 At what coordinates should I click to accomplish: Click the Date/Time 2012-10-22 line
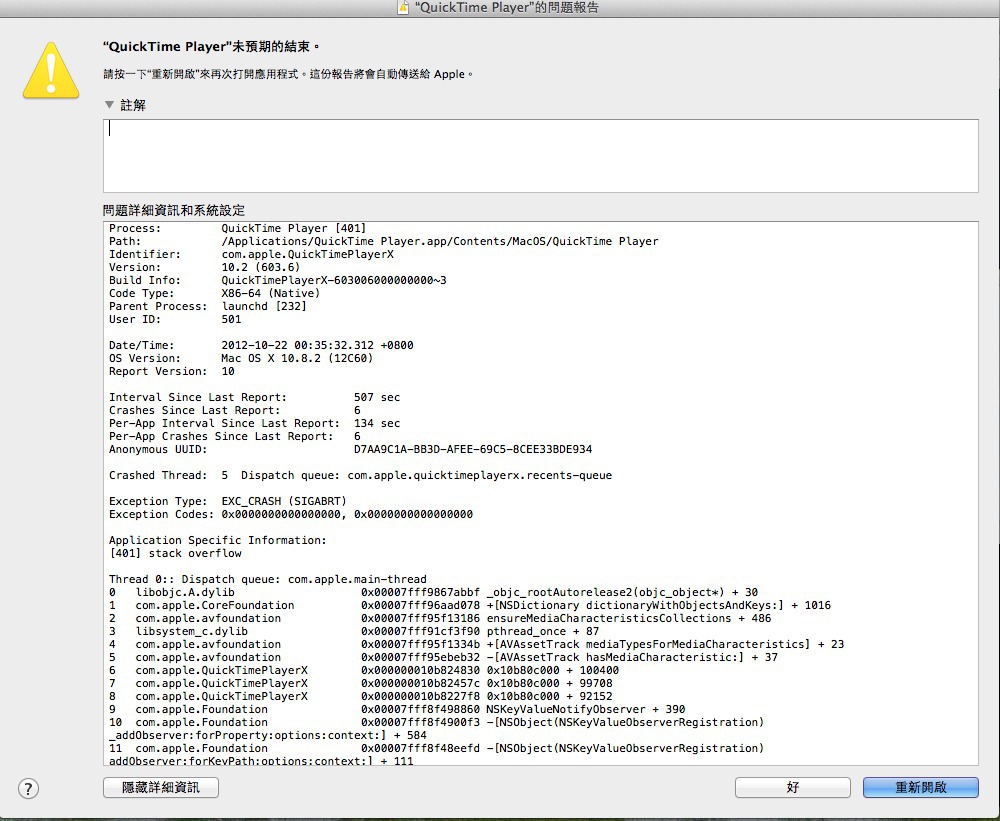(x=261, y=345)
